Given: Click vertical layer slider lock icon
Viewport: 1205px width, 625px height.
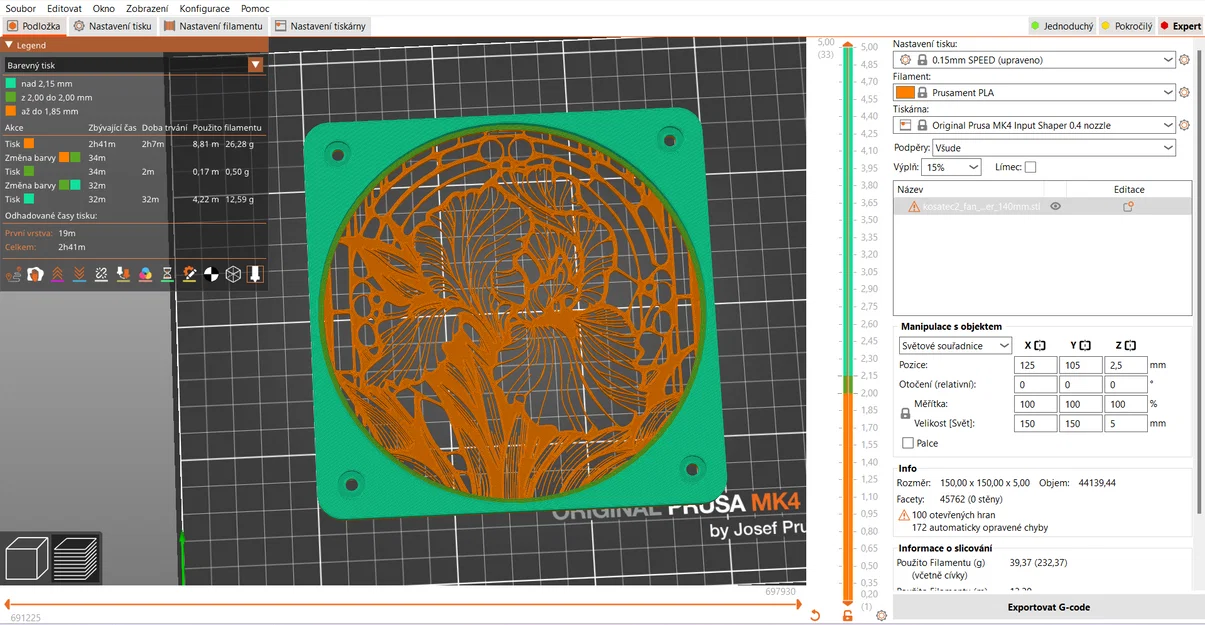Looking at the screenshot, I should [x=848, y=616].
